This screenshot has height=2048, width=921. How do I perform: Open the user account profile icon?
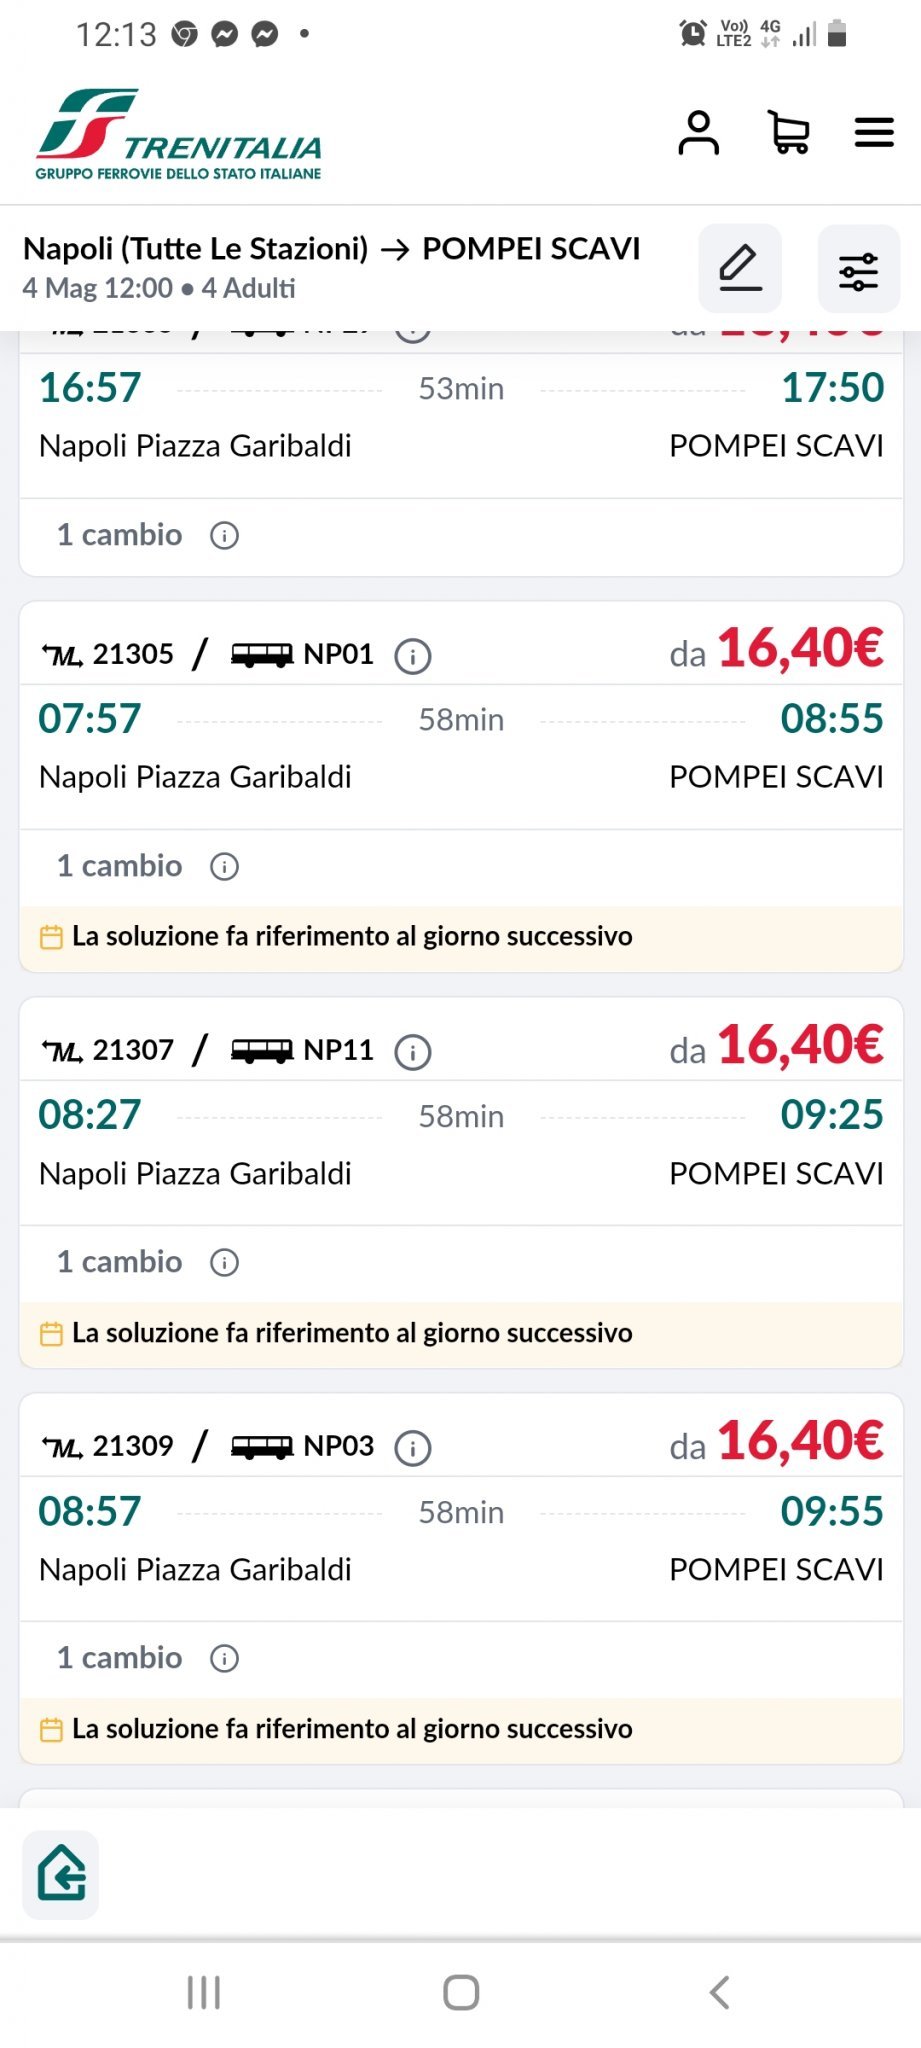(698, 133)
